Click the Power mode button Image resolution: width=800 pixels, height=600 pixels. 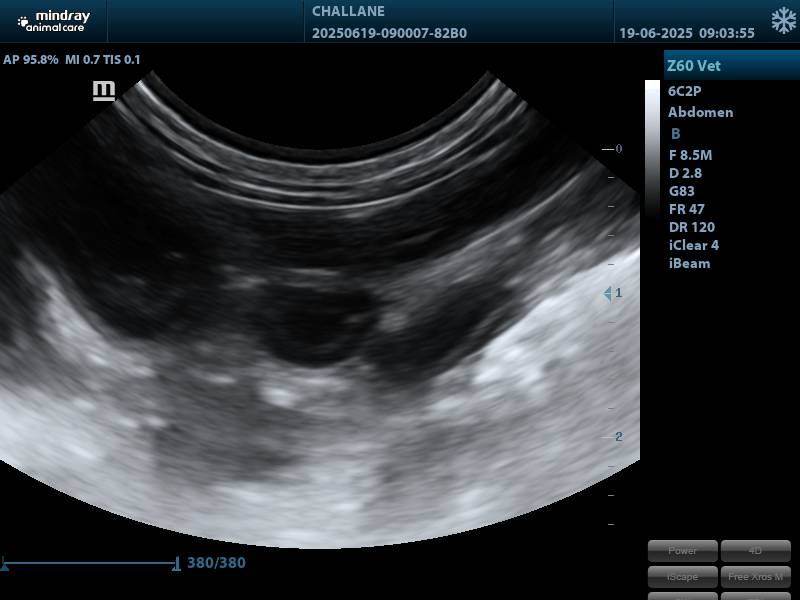pos(683,551)
